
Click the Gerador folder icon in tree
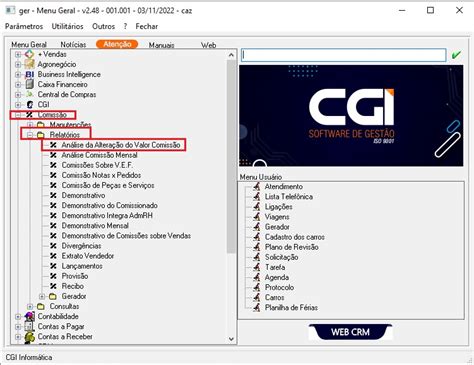[53, 296]
